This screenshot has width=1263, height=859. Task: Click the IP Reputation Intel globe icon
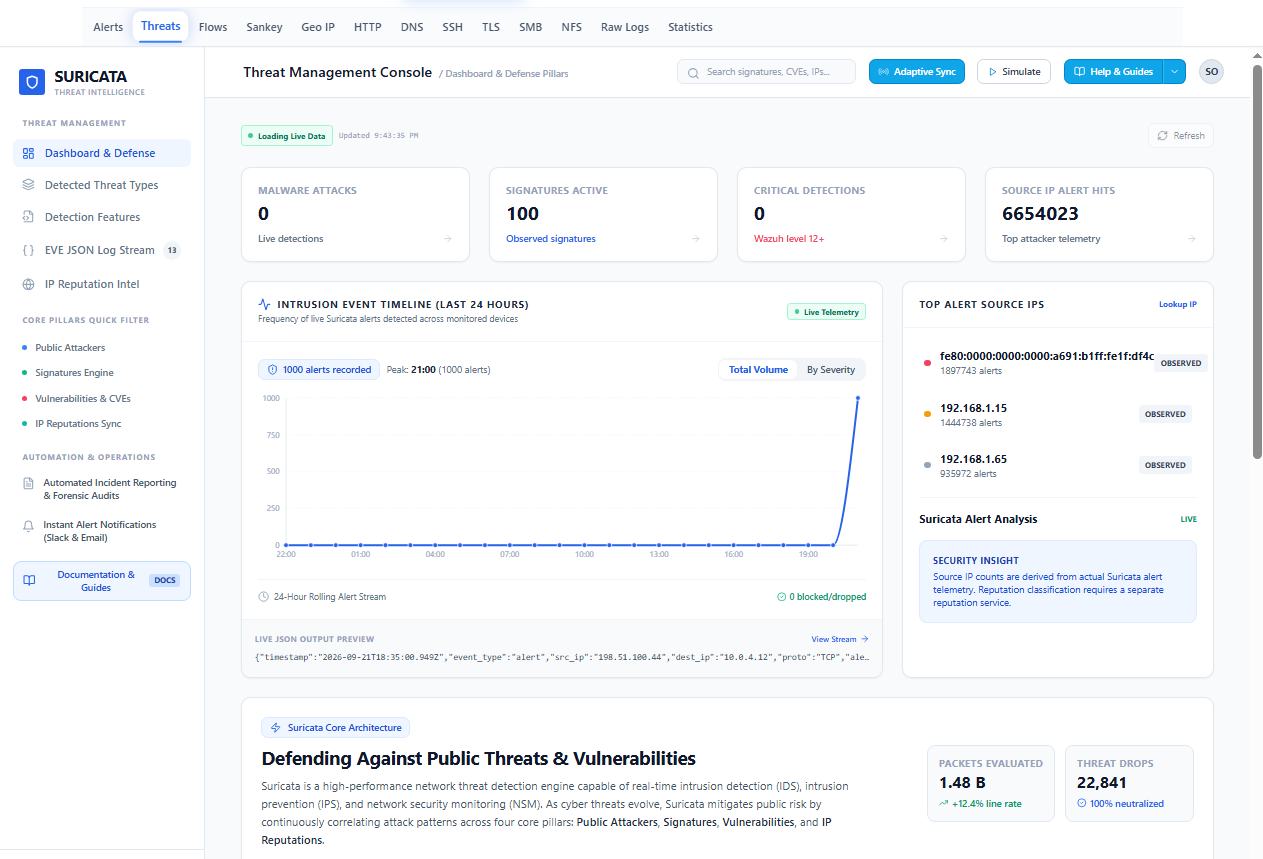28,284
